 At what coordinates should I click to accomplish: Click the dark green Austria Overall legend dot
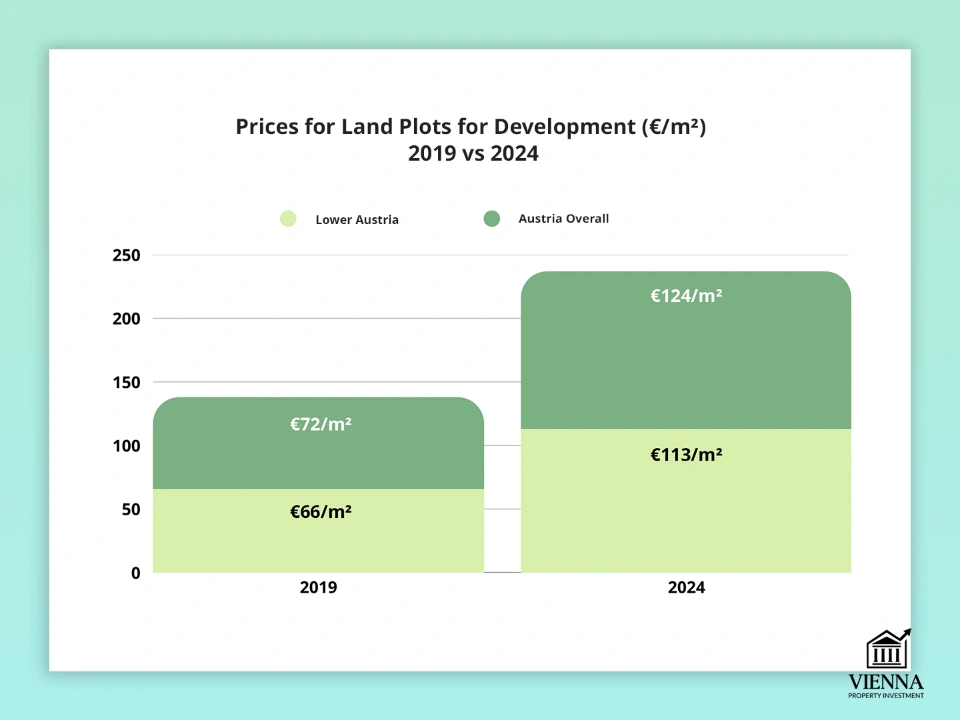pyautogui.click(x=492, y=218)
